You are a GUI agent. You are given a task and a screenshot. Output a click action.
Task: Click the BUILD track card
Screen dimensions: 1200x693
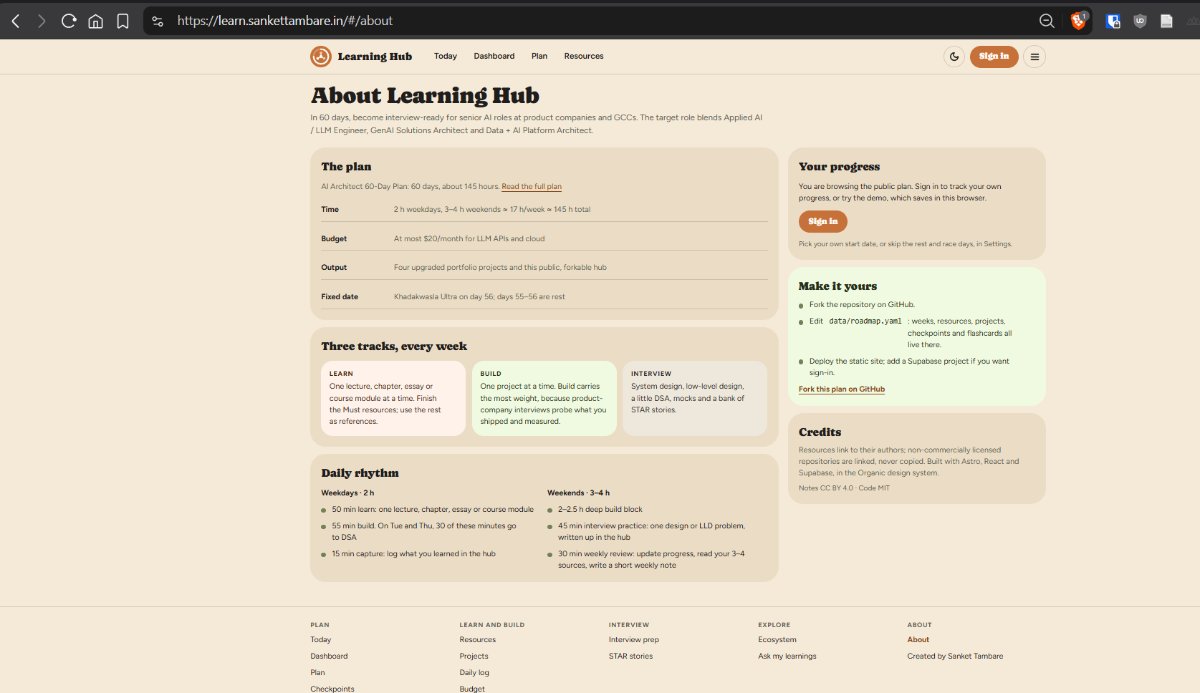(x=544, y=398)
